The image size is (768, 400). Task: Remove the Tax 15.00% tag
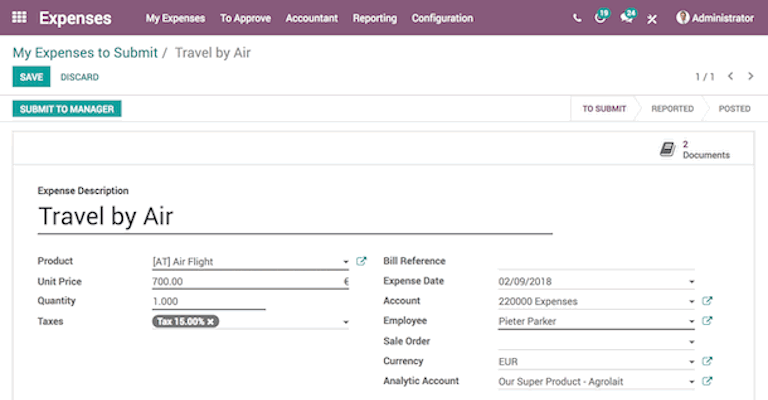211,322
